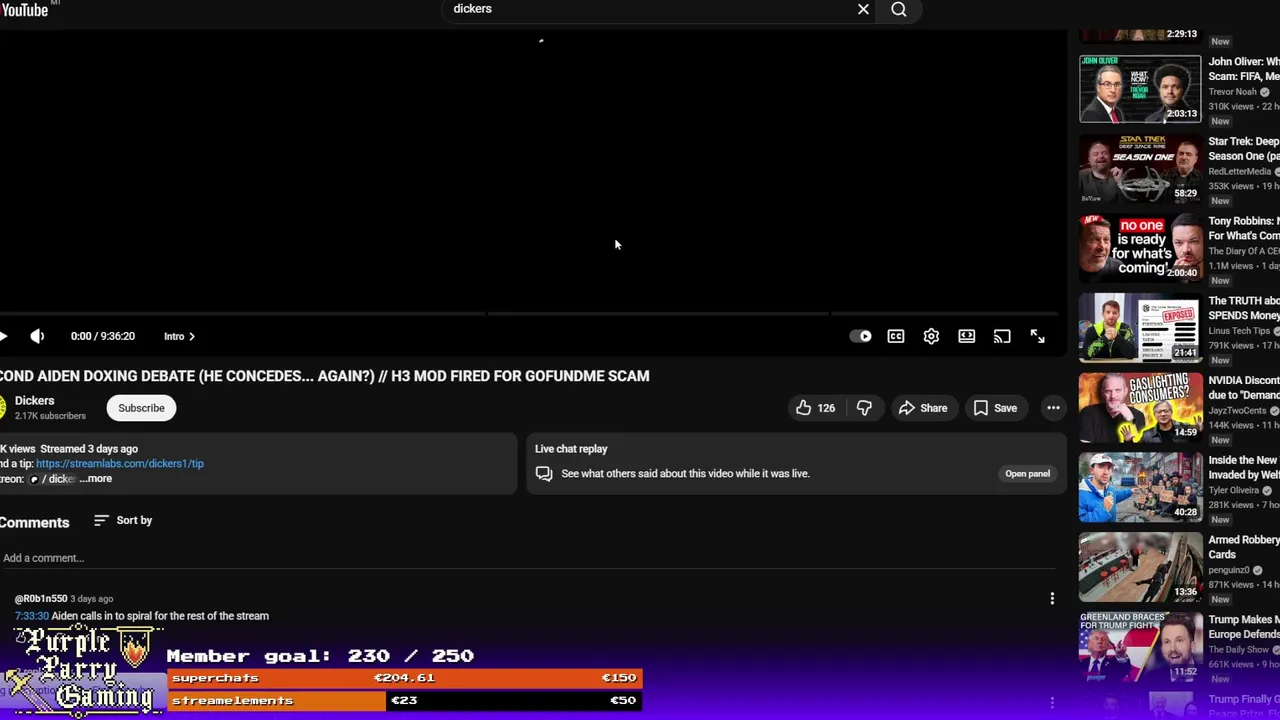The height and width of the screenshot is (720, 1280).
Task: Open the Armed Robbery 13:36 thumbnail
Action: (1140, 567)
